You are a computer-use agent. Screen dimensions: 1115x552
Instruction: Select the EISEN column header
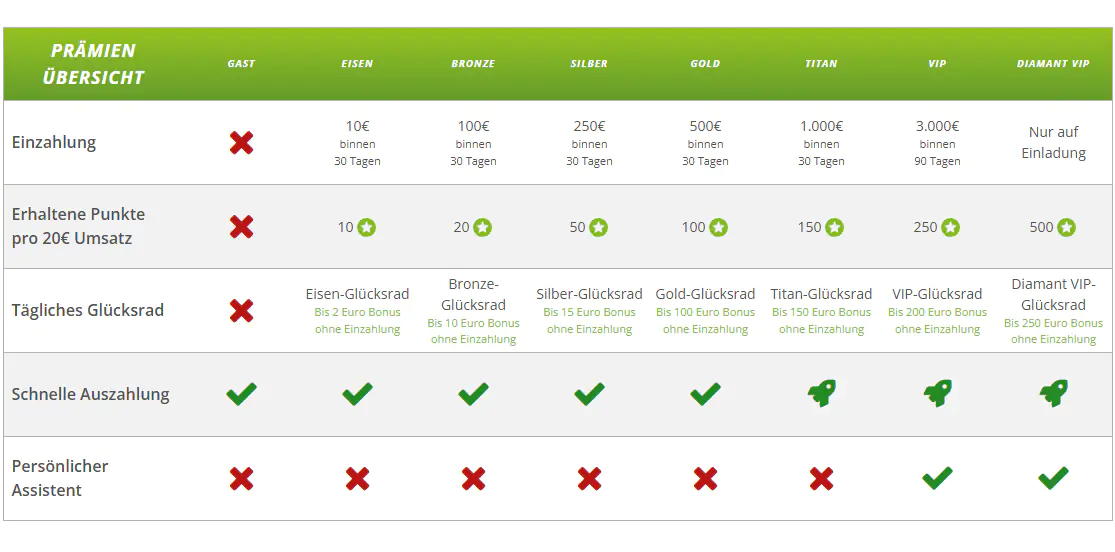[357, 64]
